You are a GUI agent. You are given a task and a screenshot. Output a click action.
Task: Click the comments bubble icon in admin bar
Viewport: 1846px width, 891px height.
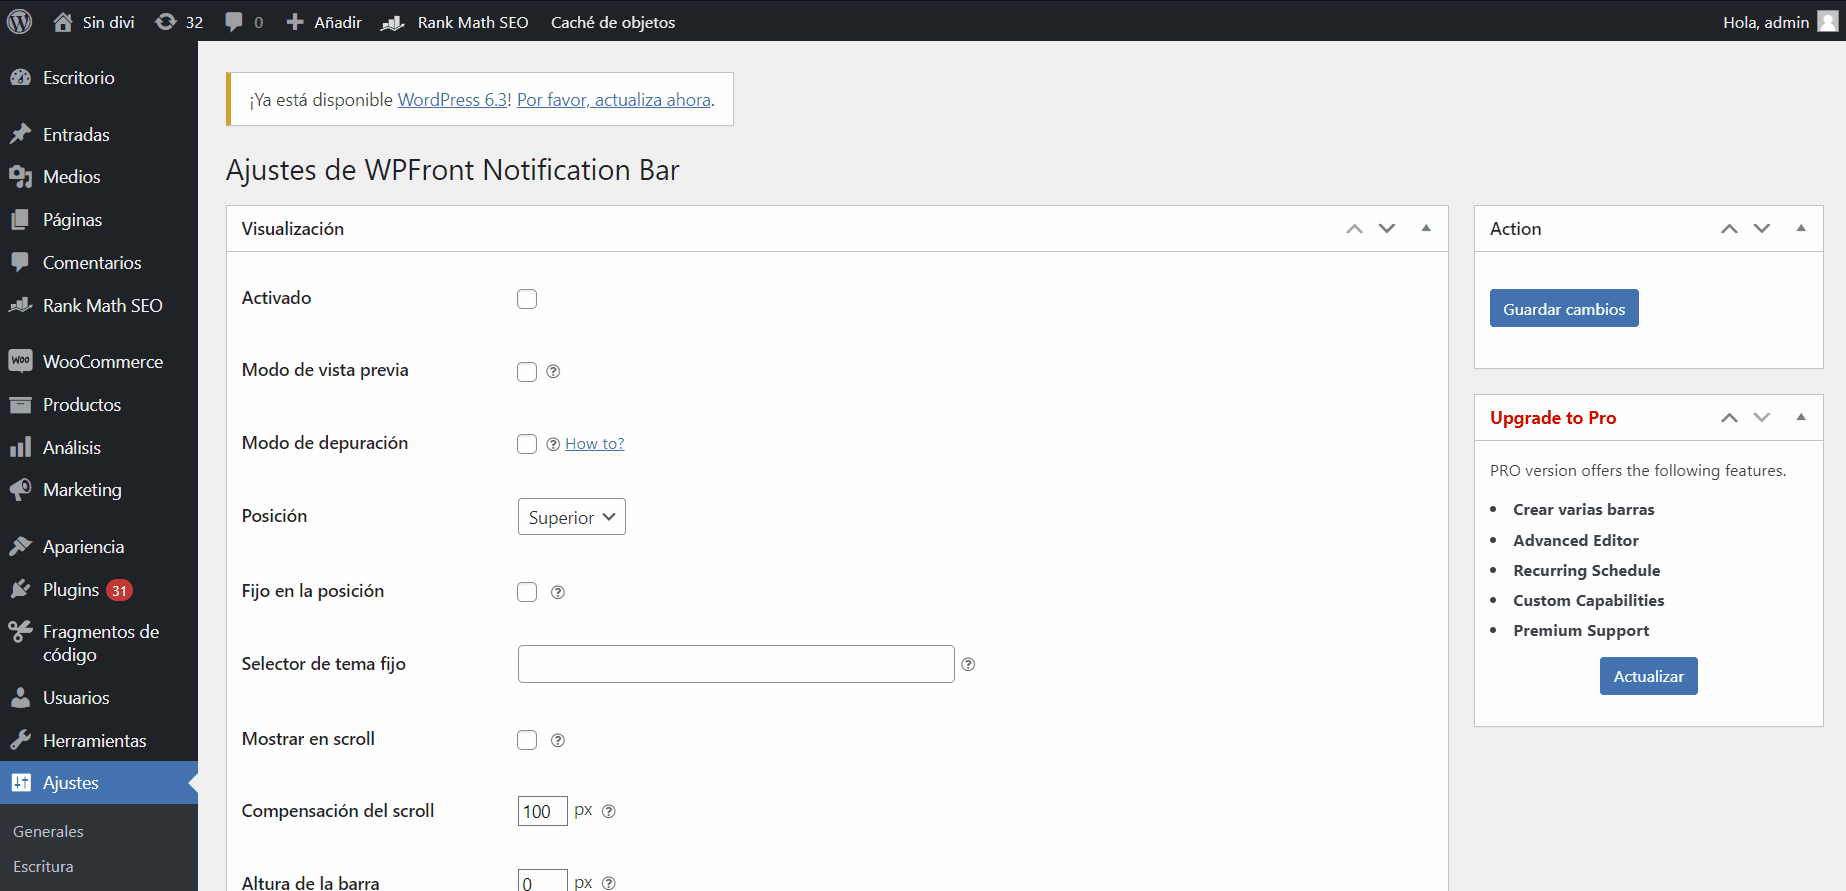click(x=234, y=22)
